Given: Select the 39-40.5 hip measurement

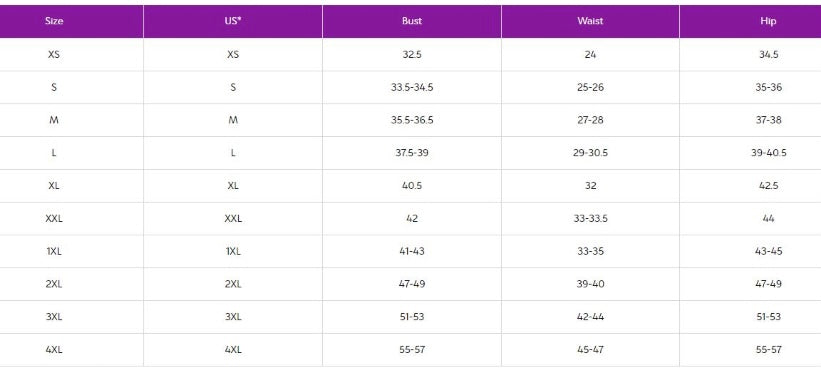Looking at the screenshot, I should point(768,153).
